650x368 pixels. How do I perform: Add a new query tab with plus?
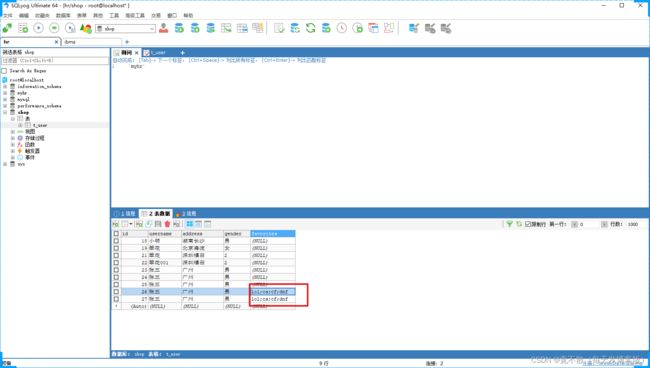(182, 53)
